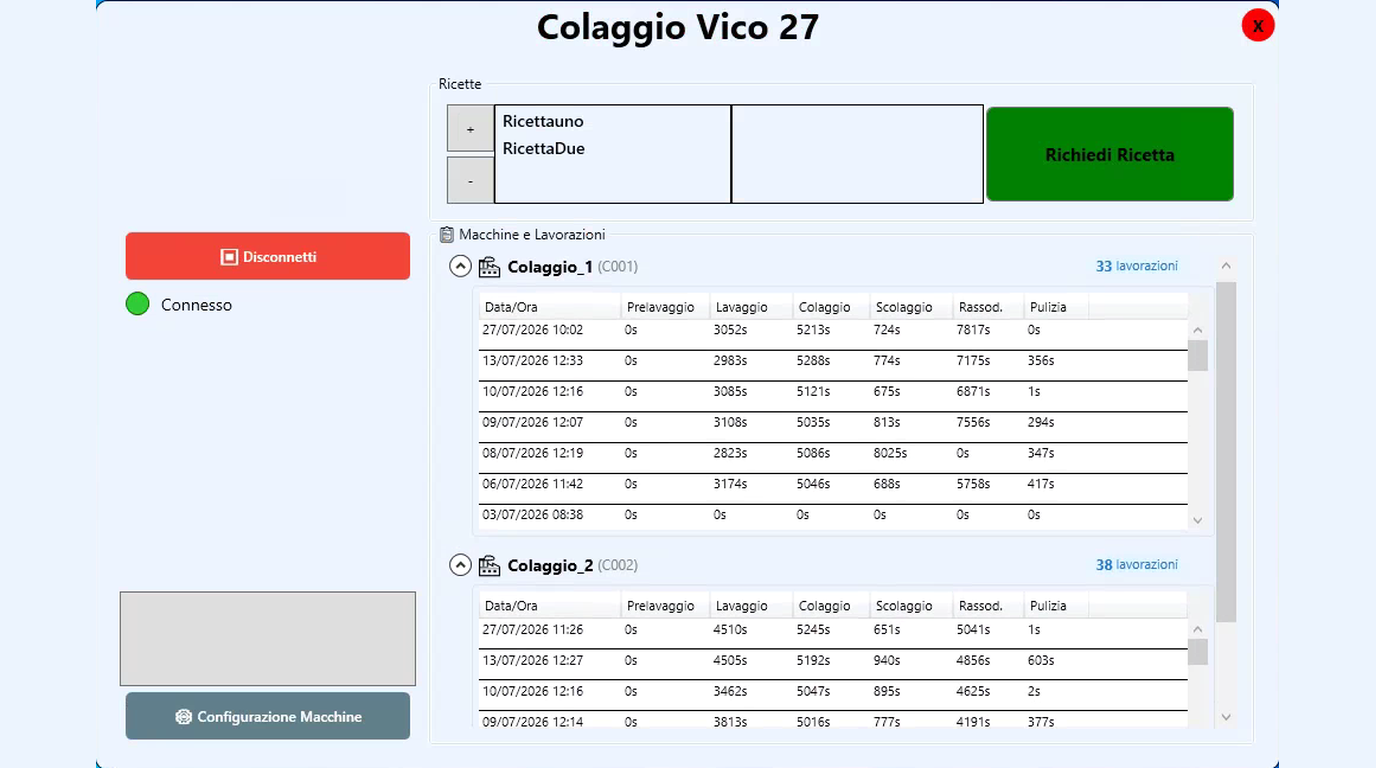Open the 33 lavorazioni link

coord(1137,266)
